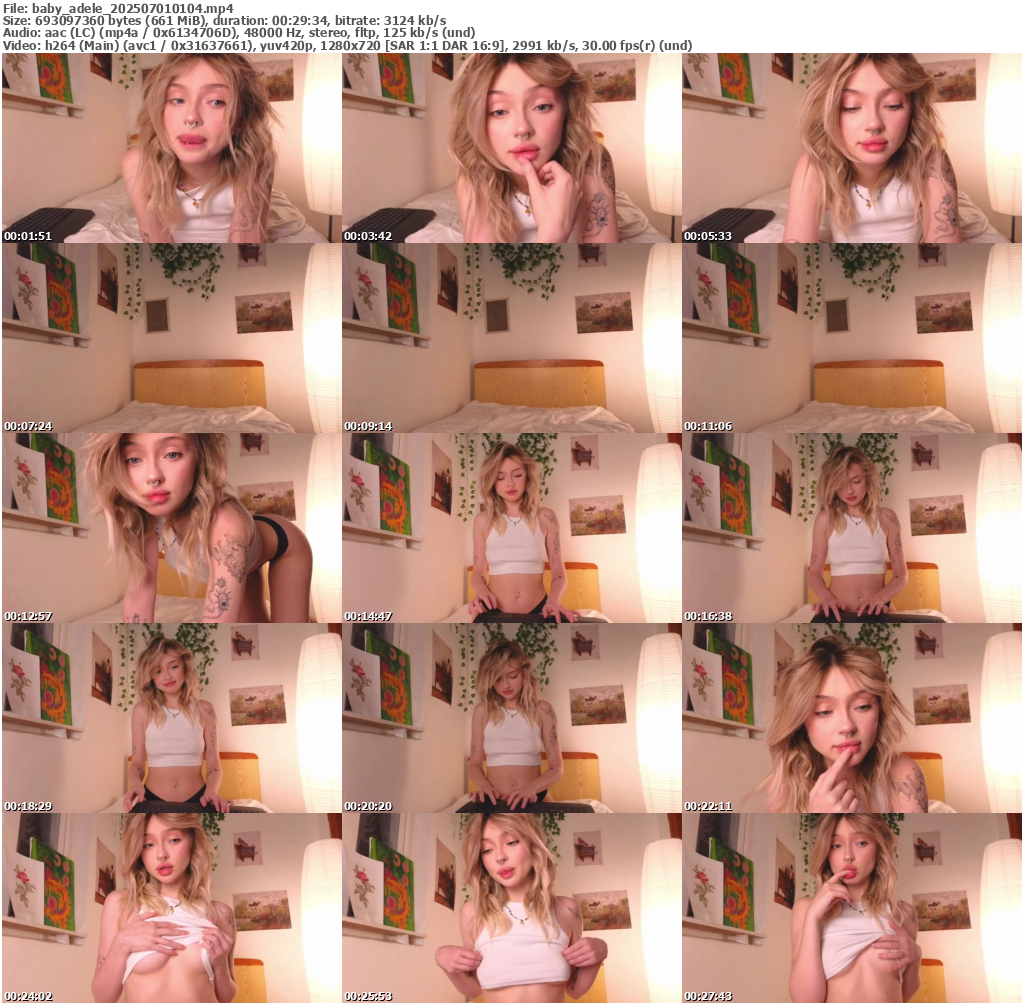Select the thumbnail stamped 00:01:51

point(172,148)
